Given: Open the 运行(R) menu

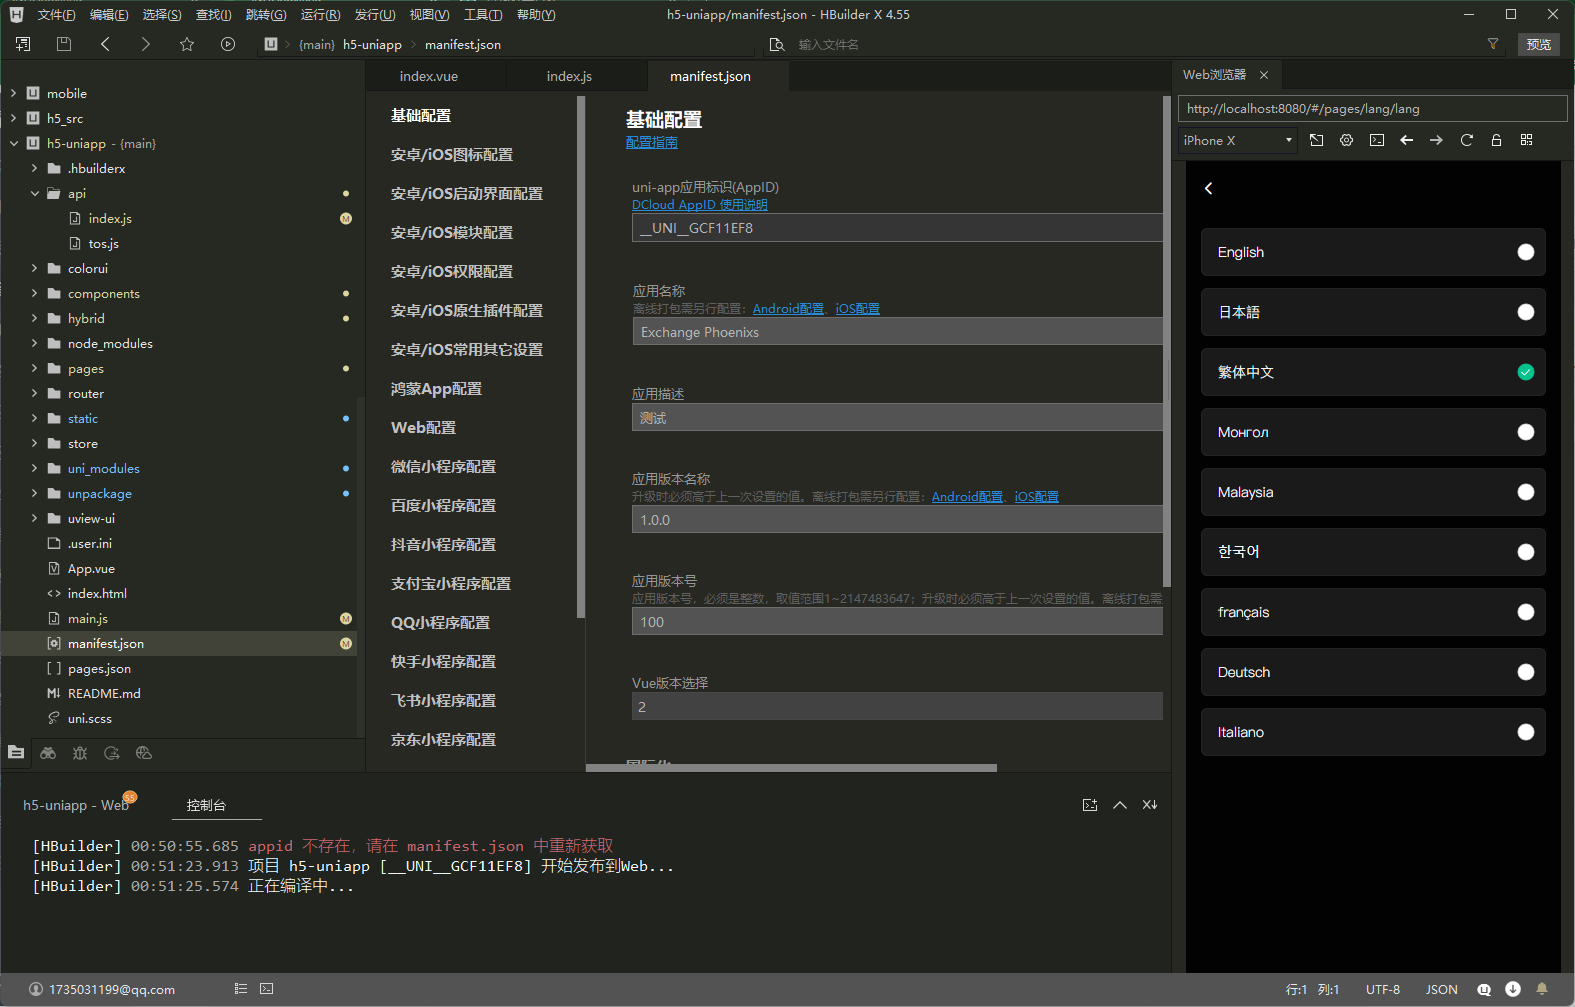Looking at the screenshot, I should 320,14.
